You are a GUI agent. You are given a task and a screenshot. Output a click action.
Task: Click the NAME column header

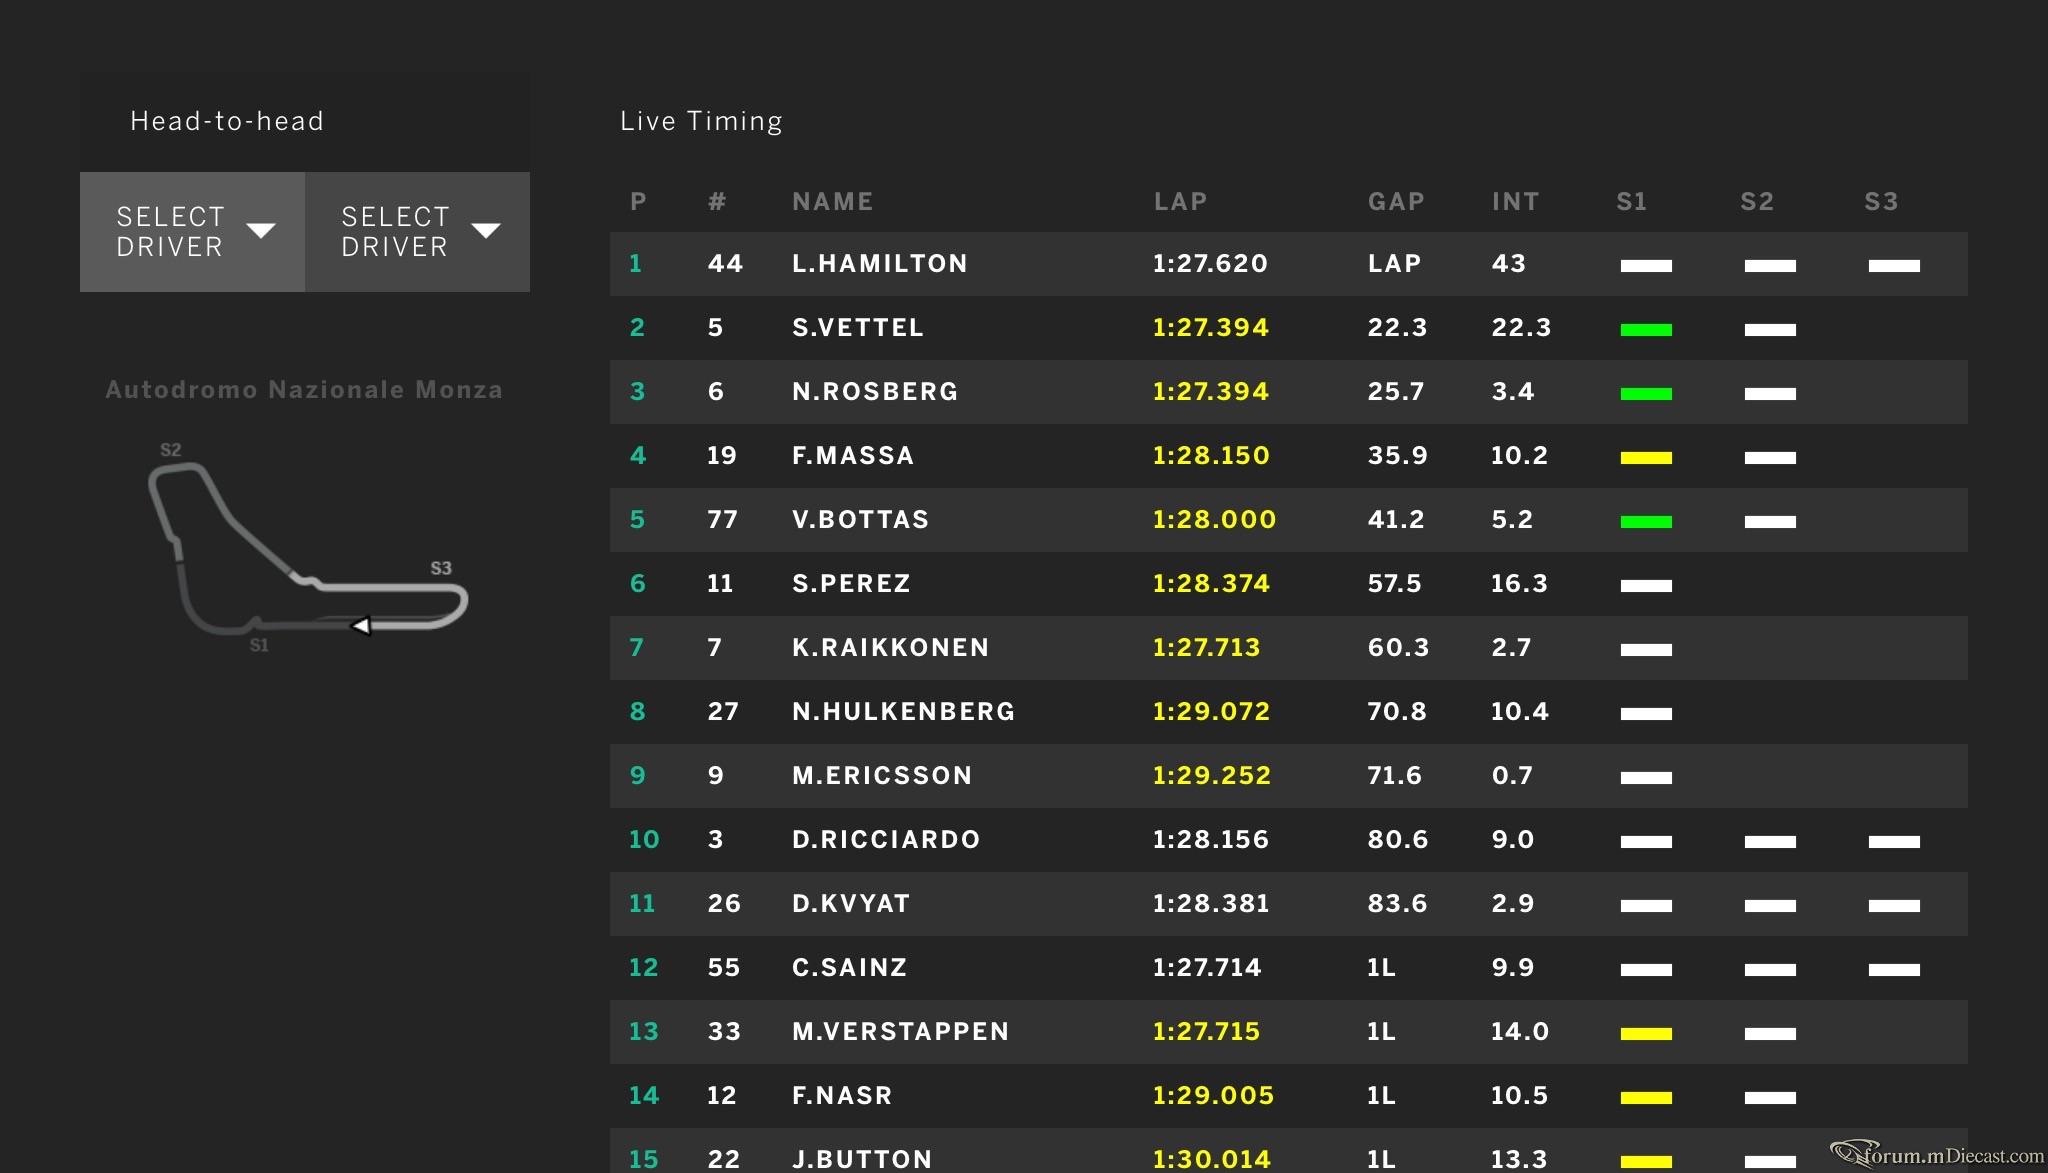833,201
